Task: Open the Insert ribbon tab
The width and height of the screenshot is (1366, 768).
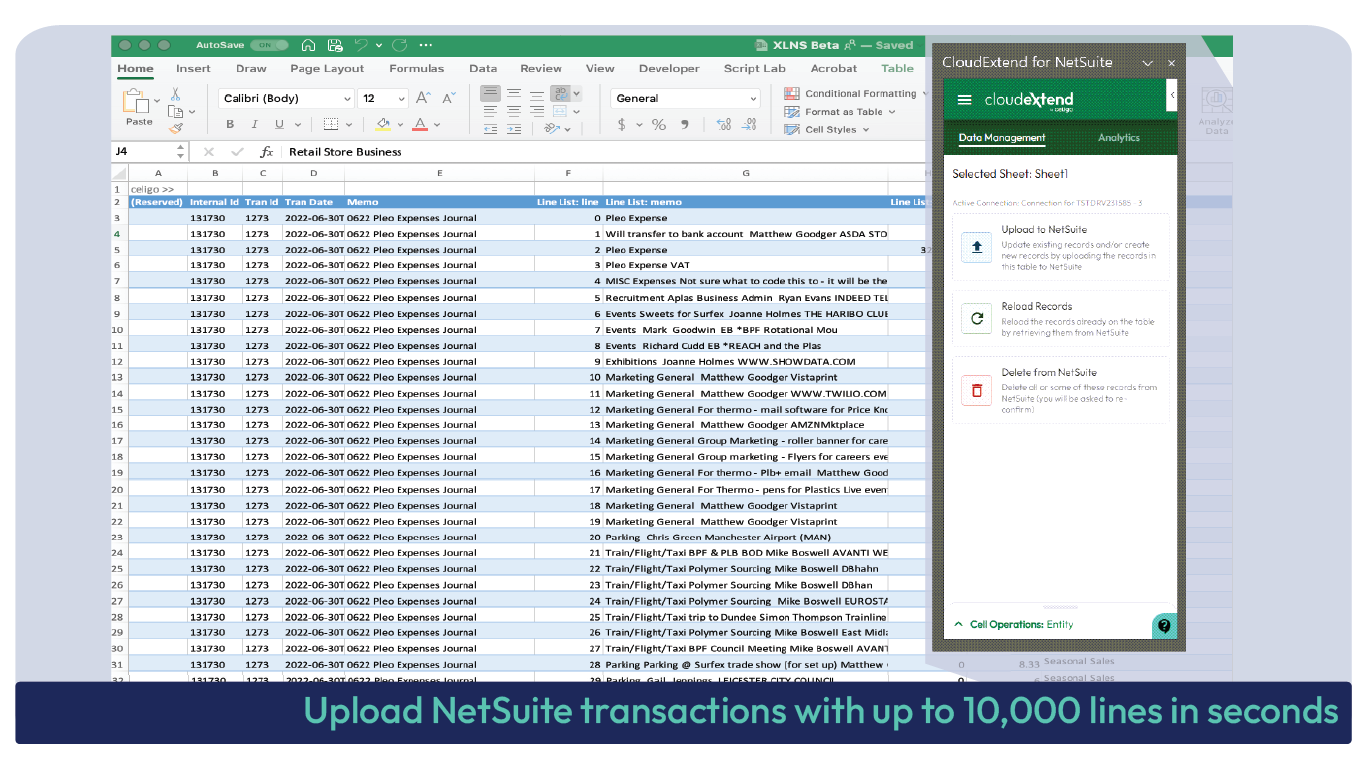Action: pos(193,69)
